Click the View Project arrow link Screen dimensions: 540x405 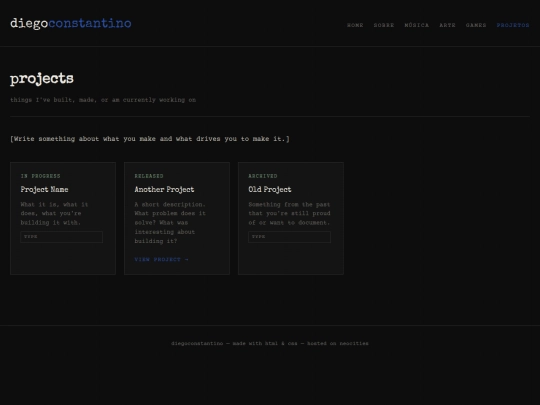(x=162, y=259)
